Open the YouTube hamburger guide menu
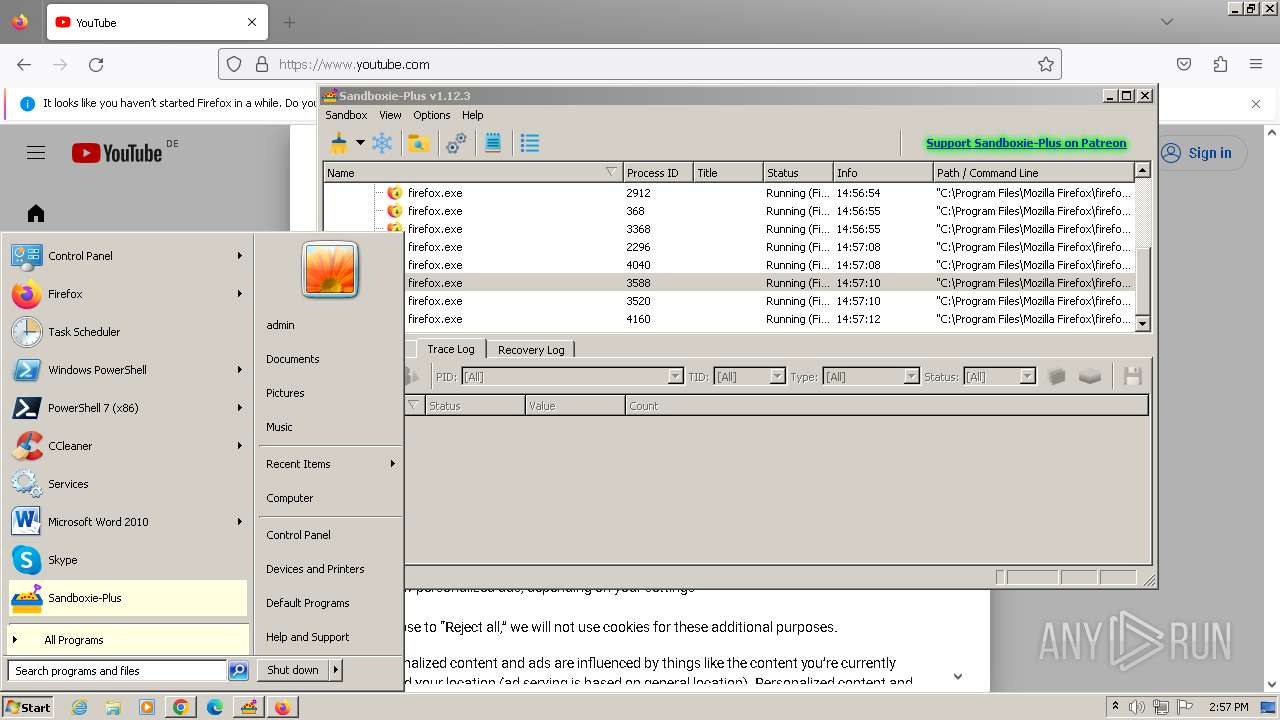 pos(36,153)
